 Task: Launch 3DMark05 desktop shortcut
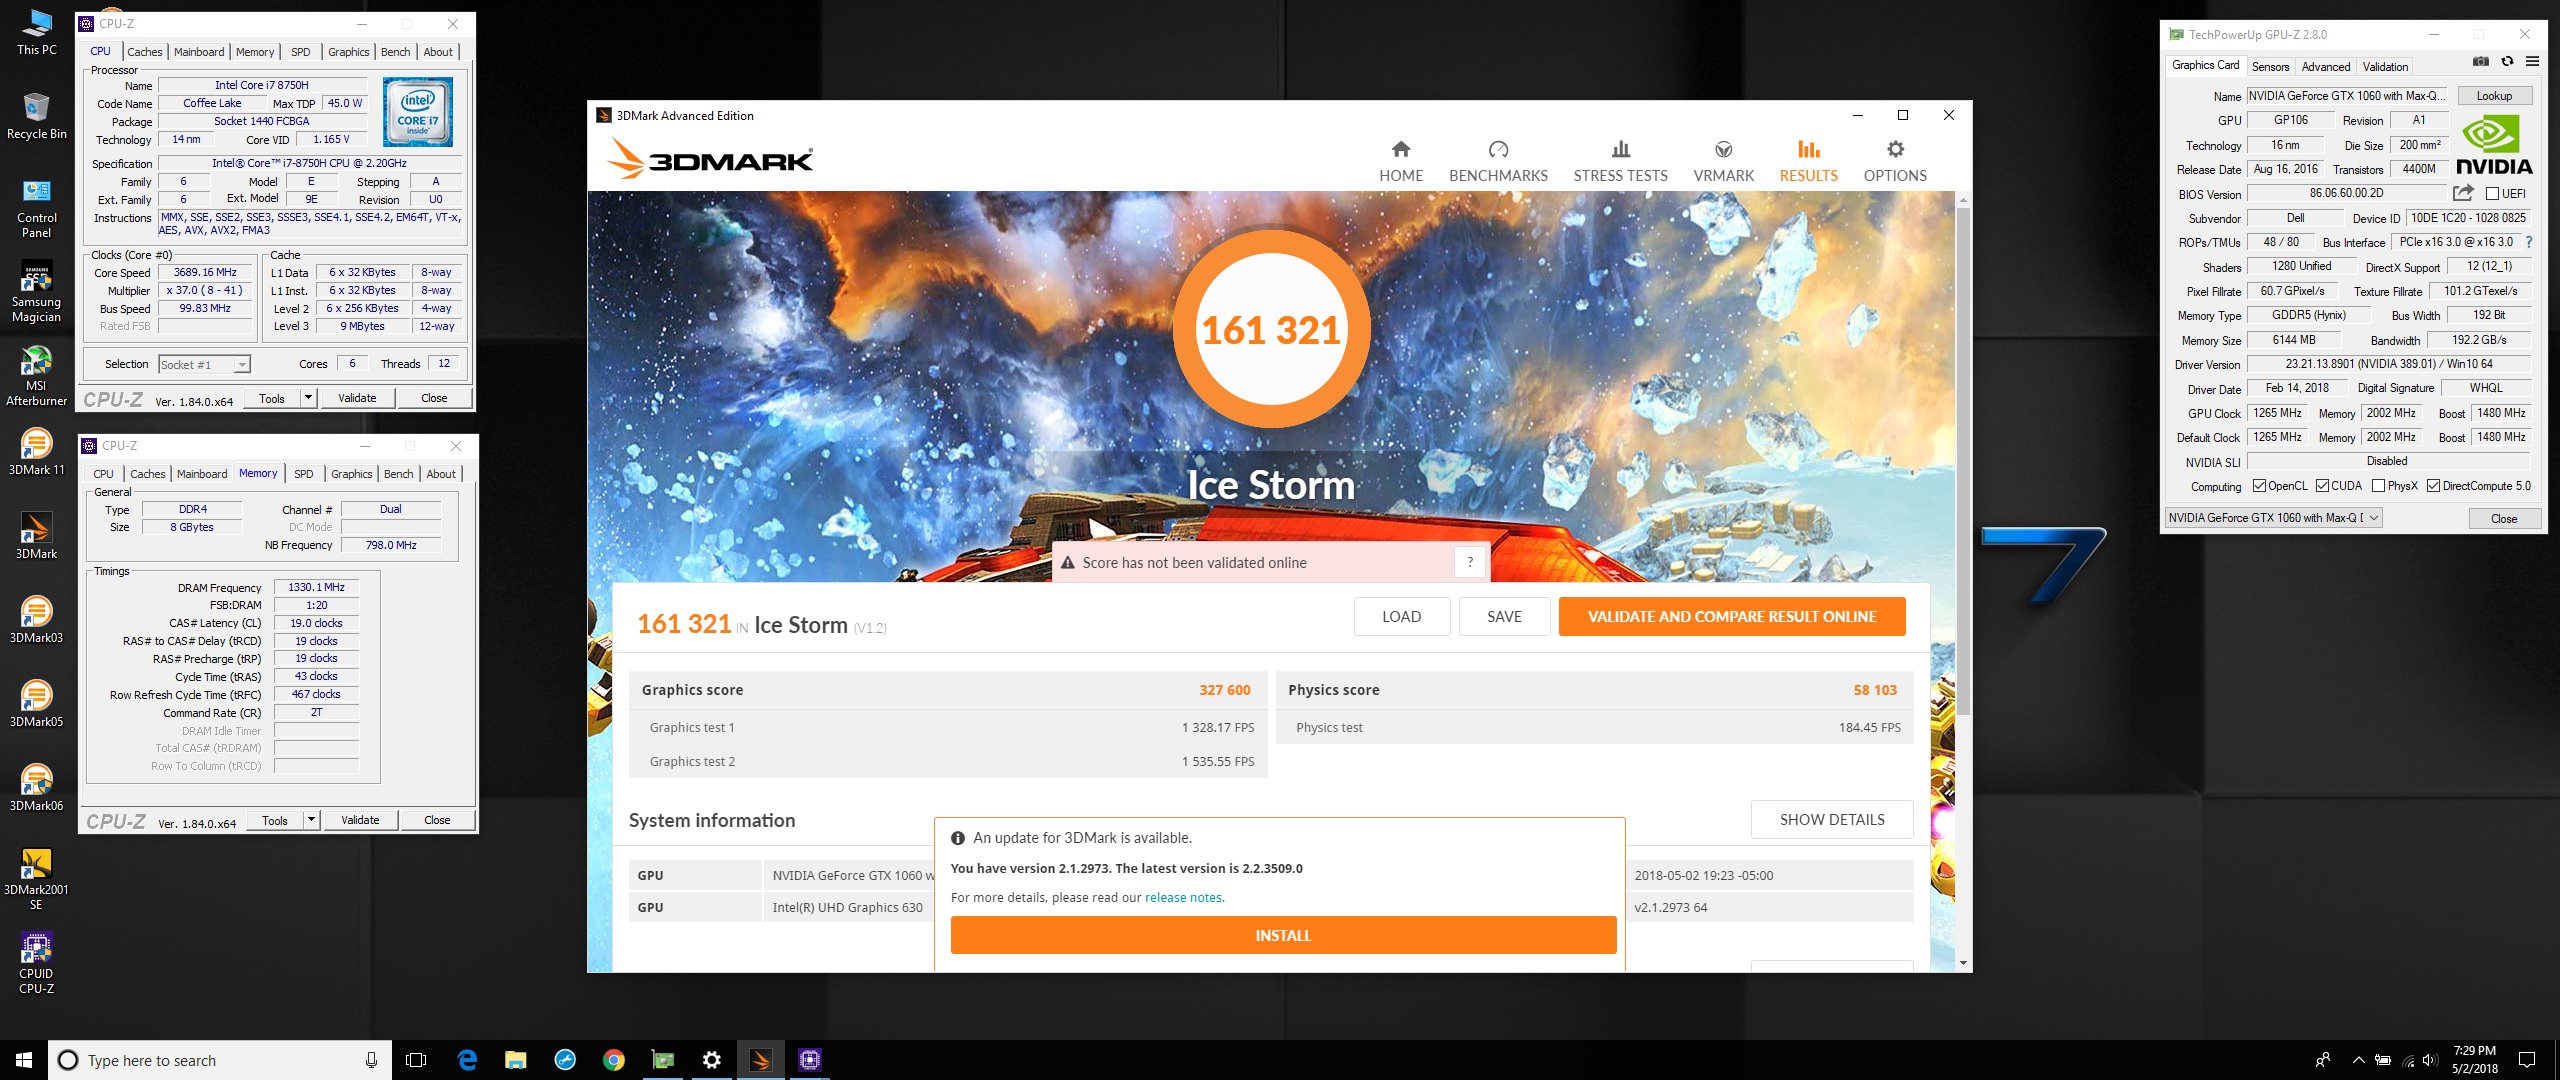(37, 704)
